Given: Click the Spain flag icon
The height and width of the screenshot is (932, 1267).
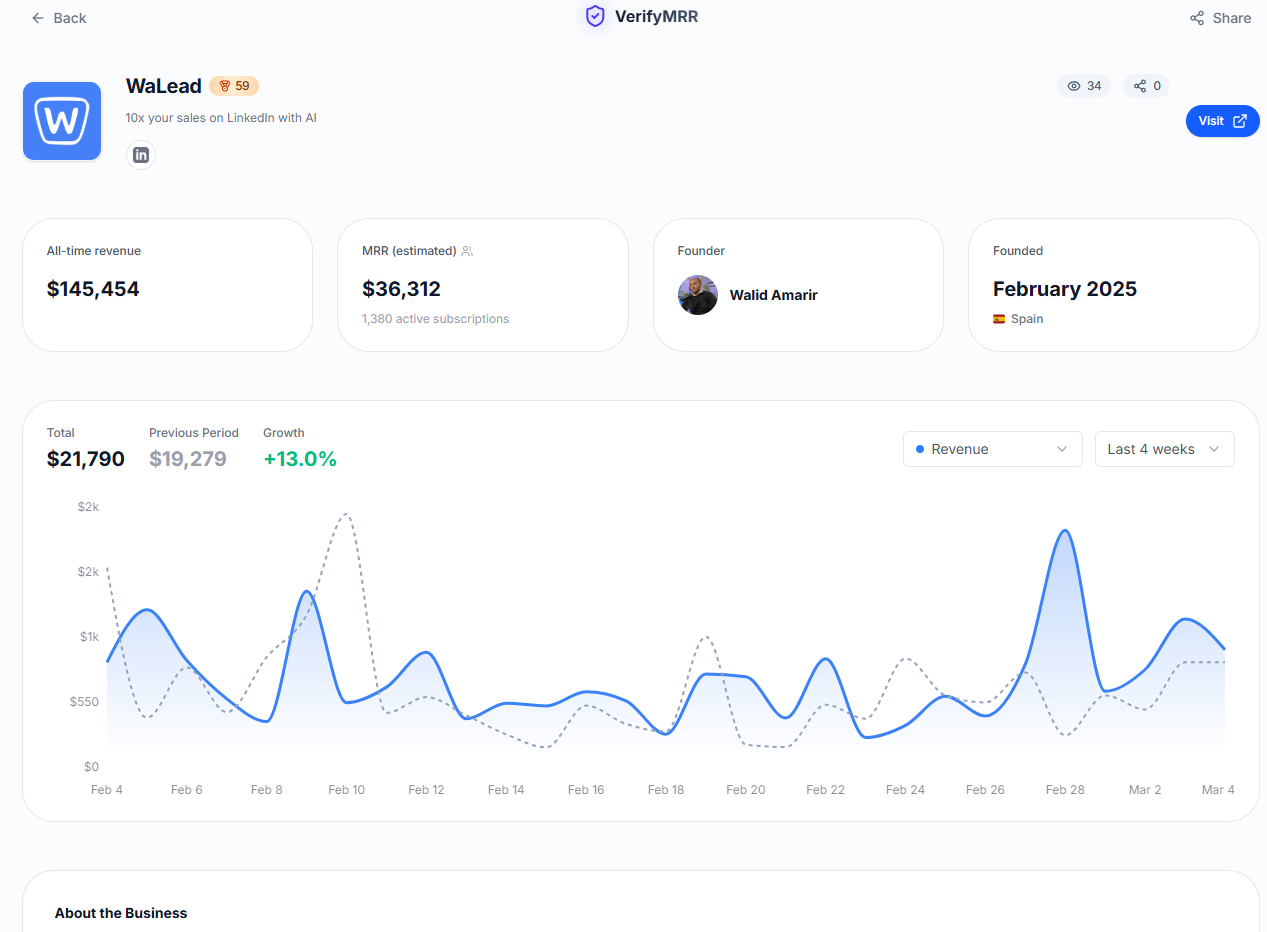Looking at the screenshot, I should coord(999,319).
